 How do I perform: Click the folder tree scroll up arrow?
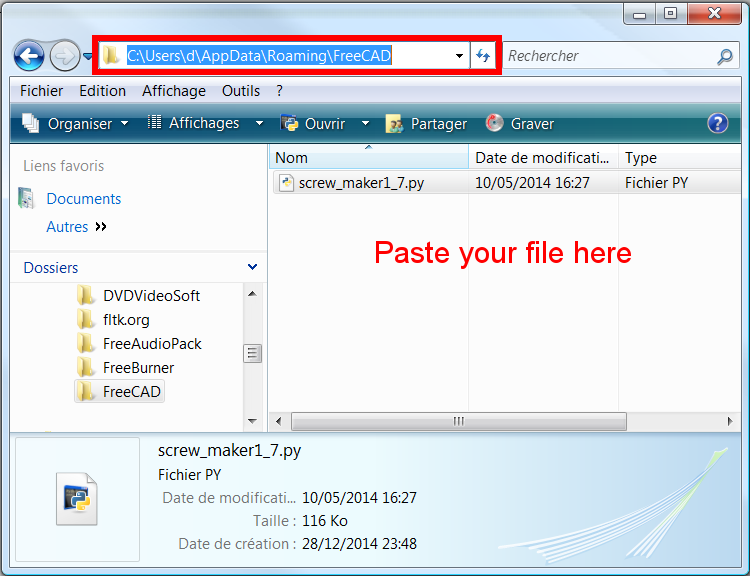pos(253,294)
